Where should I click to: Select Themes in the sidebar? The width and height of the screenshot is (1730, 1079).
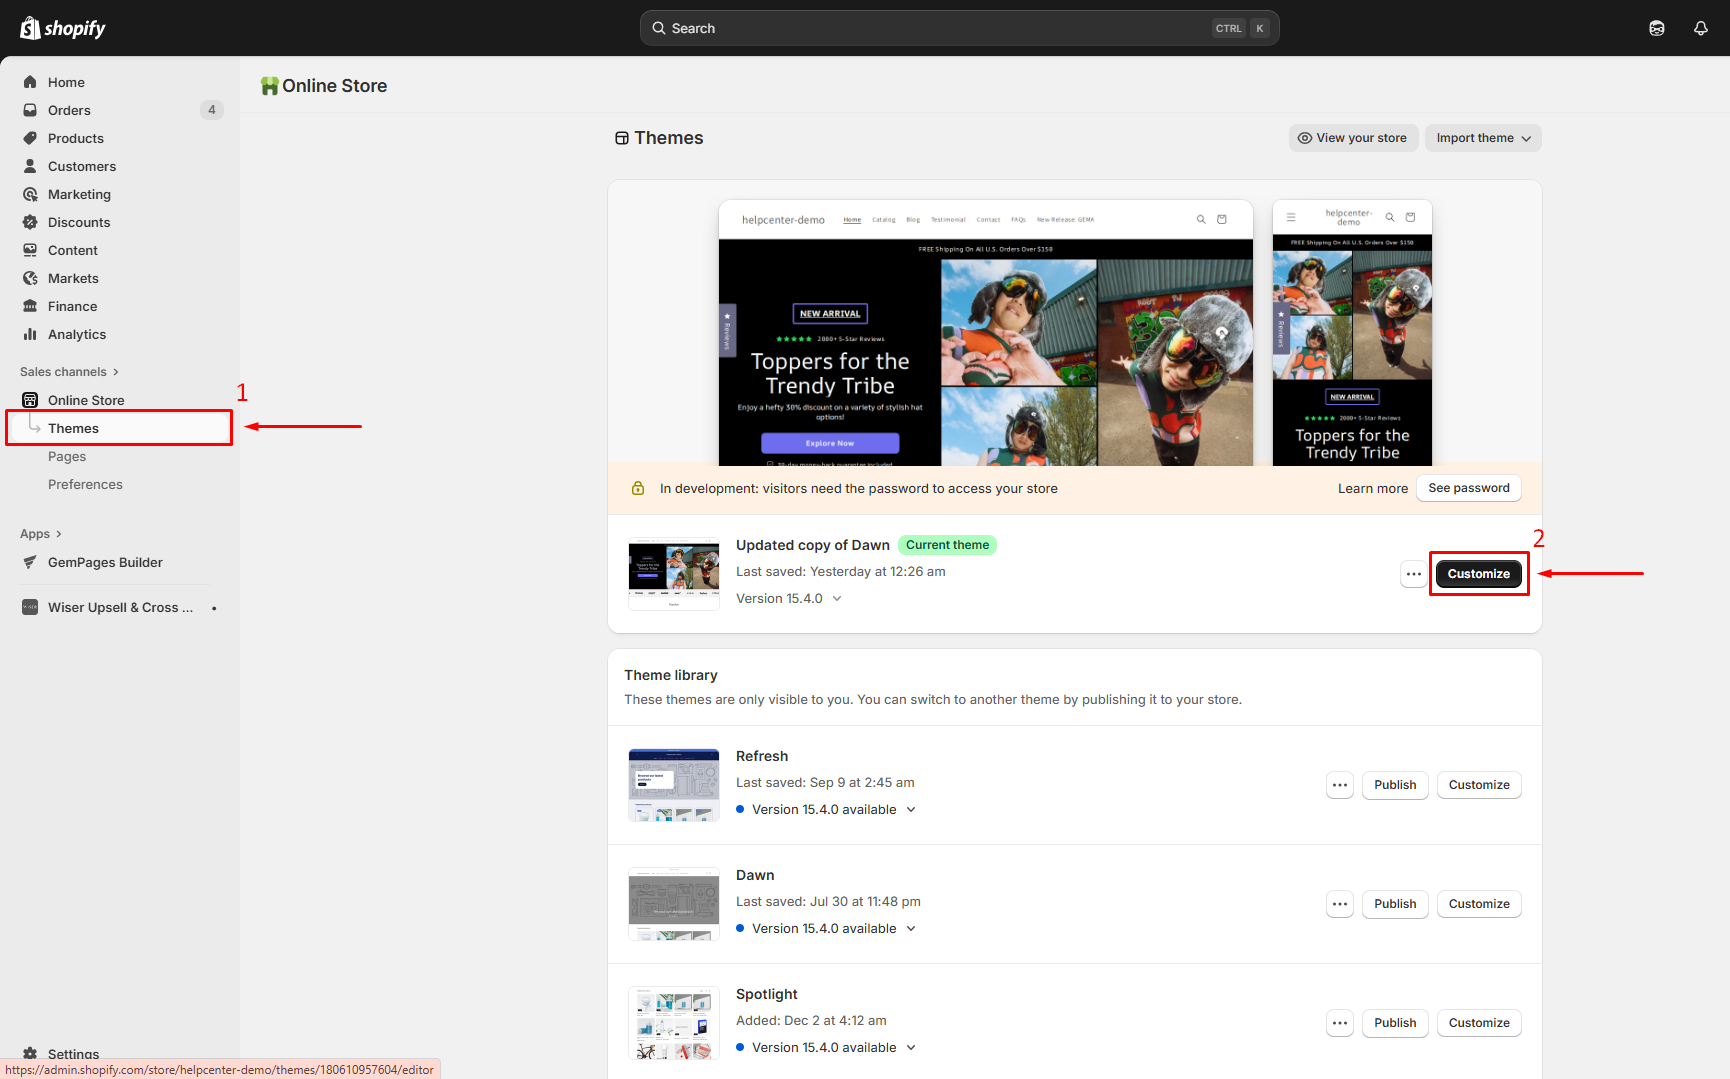pyautogui.click(x=73, y=428)
